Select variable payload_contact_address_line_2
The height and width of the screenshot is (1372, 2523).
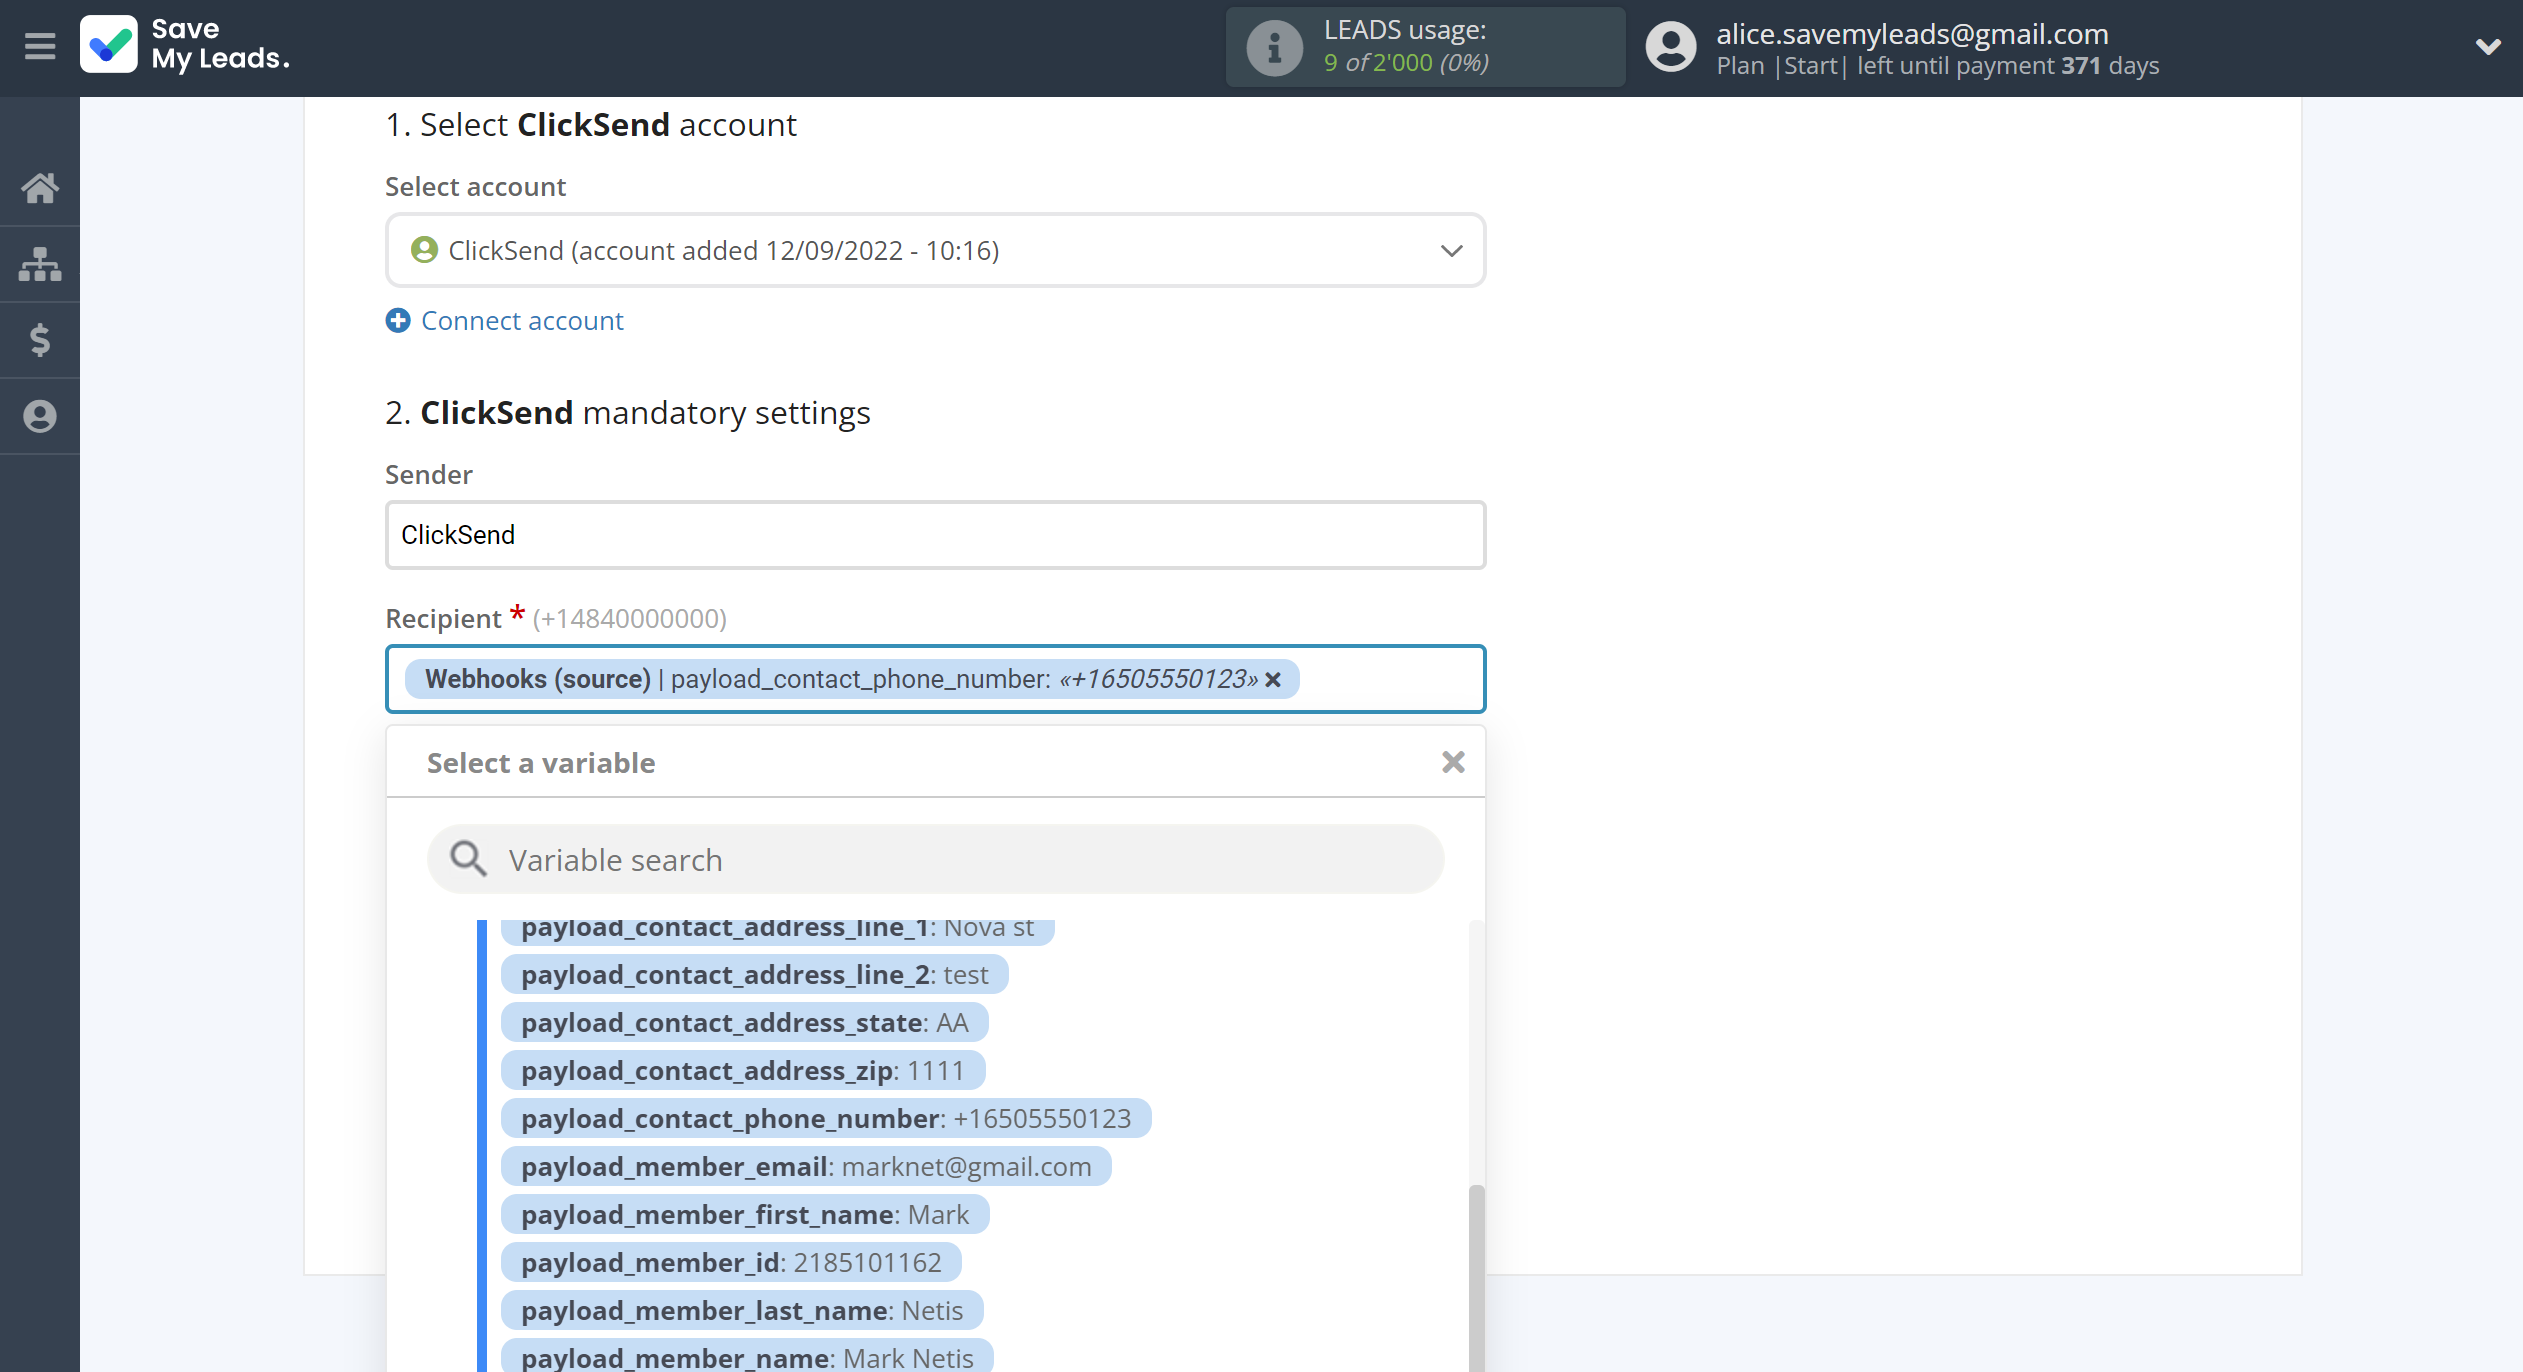click(x=754, y=975)
